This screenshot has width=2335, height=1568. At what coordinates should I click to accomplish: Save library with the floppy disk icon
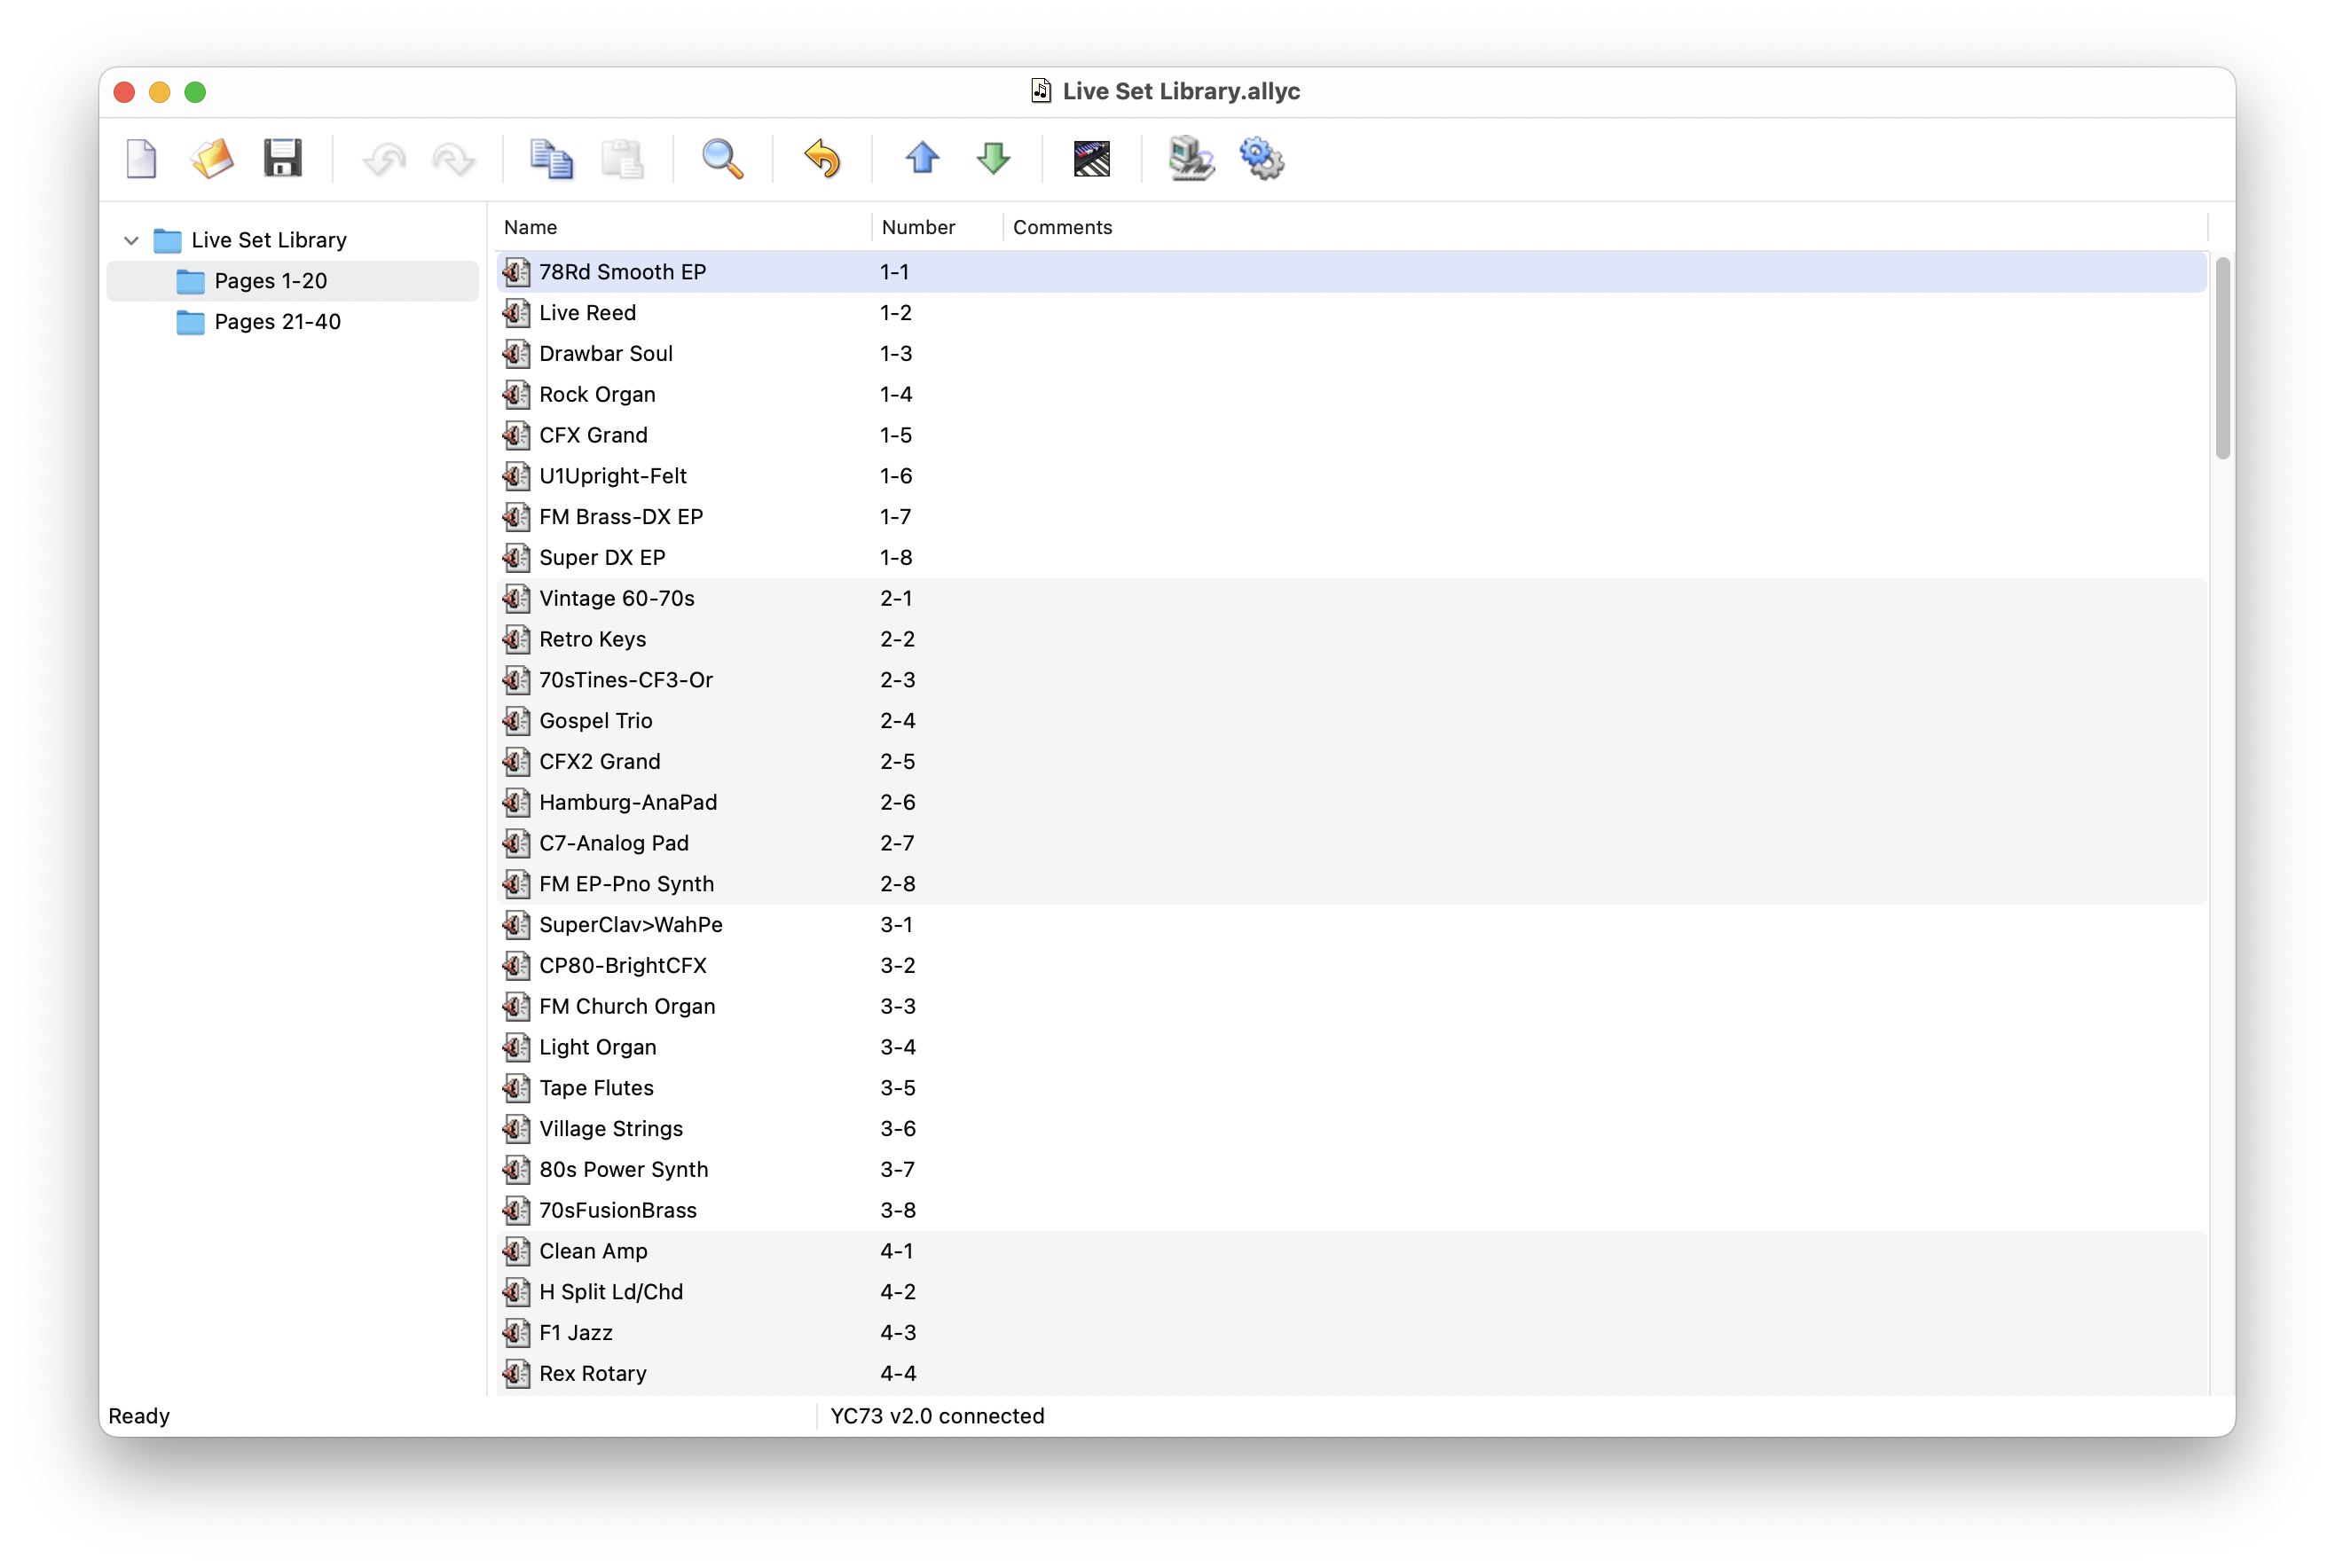pyautogui.click(x=282, y=158)
